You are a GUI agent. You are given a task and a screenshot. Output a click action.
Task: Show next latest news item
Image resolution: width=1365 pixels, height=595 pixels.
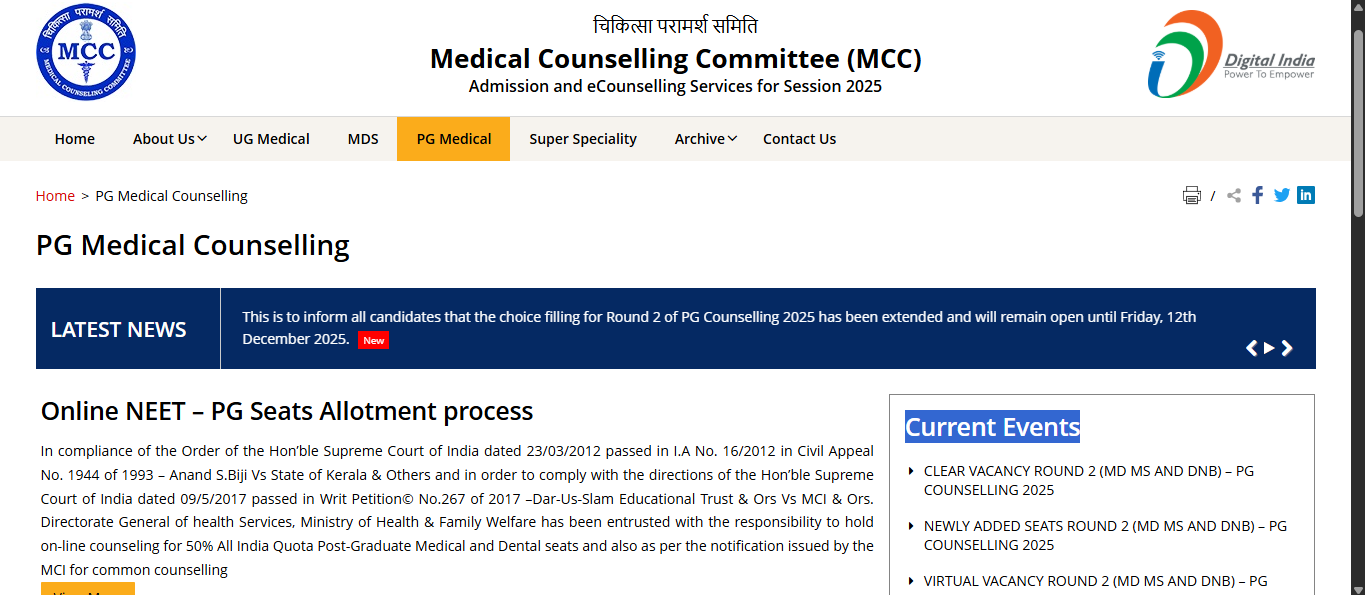tap(1287, 348)
